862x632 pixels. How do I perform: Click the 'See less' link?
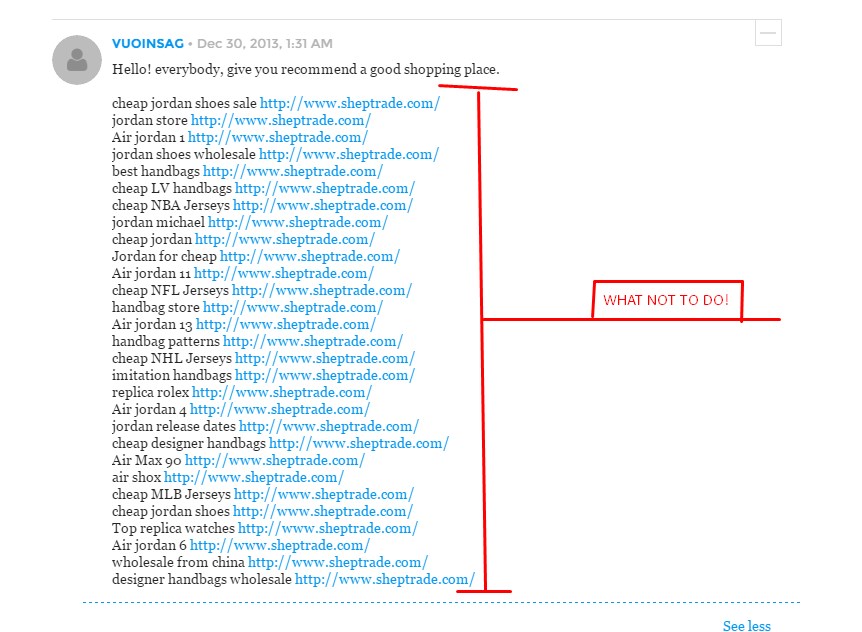pos(747,626)
